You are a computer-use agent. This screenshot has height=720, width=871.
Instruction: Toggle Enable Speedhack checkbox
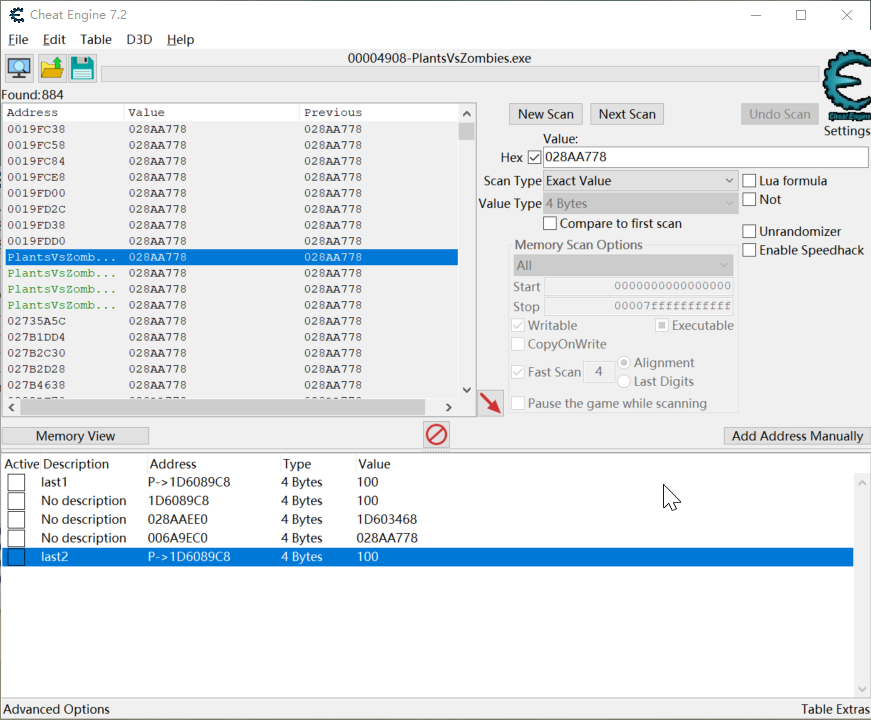749,250
